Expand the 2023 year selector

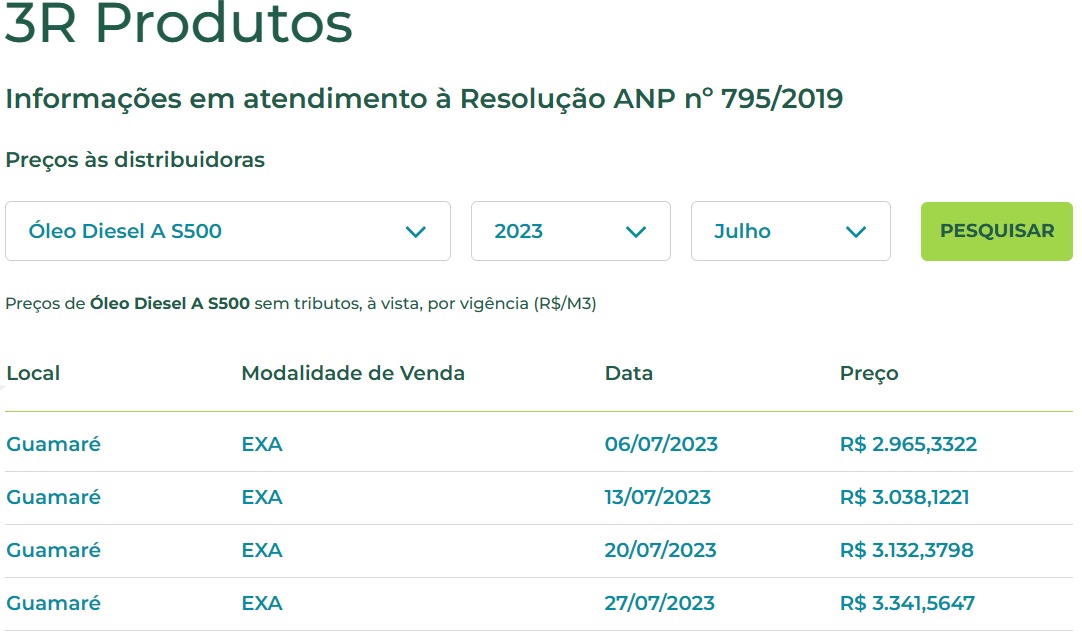[x=570, y=232]
